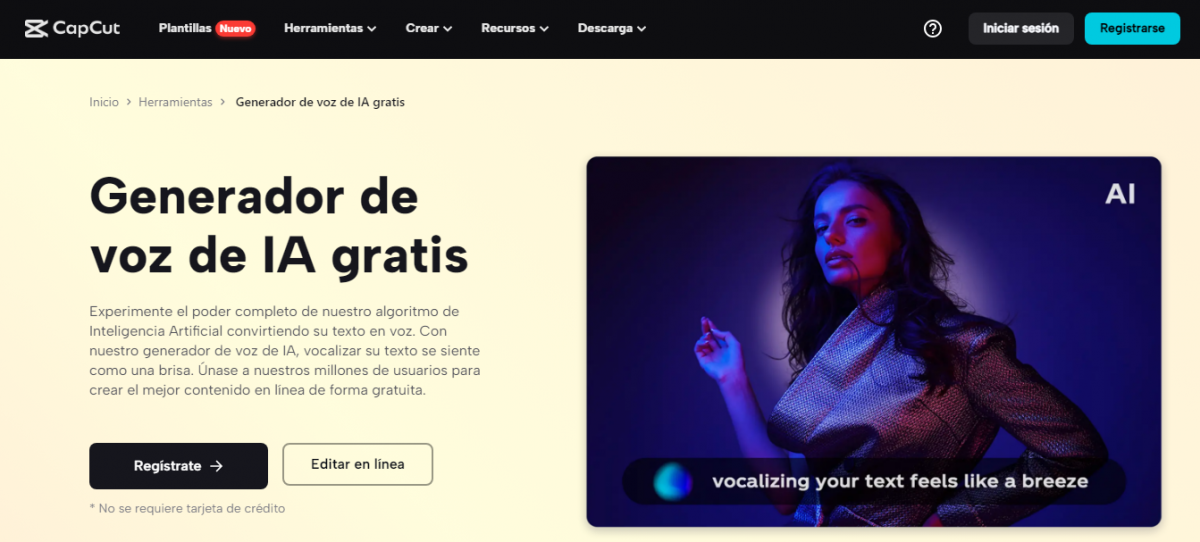Screen dimensions: 1200x542
Task: Click the CapCut logo icon
Action: pos(36,28)
